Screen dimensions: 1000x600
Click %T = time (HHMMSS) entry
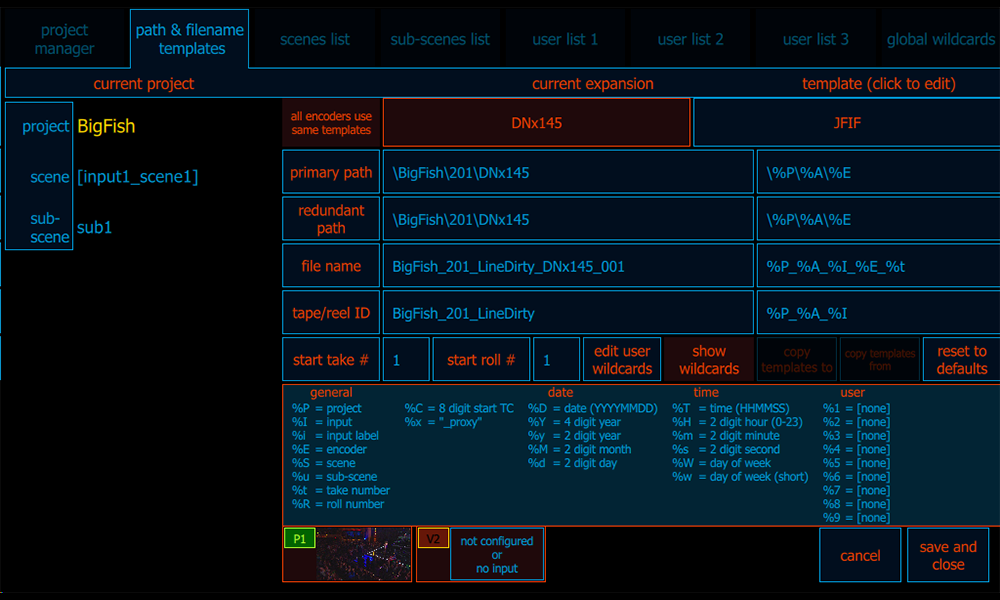731,408
